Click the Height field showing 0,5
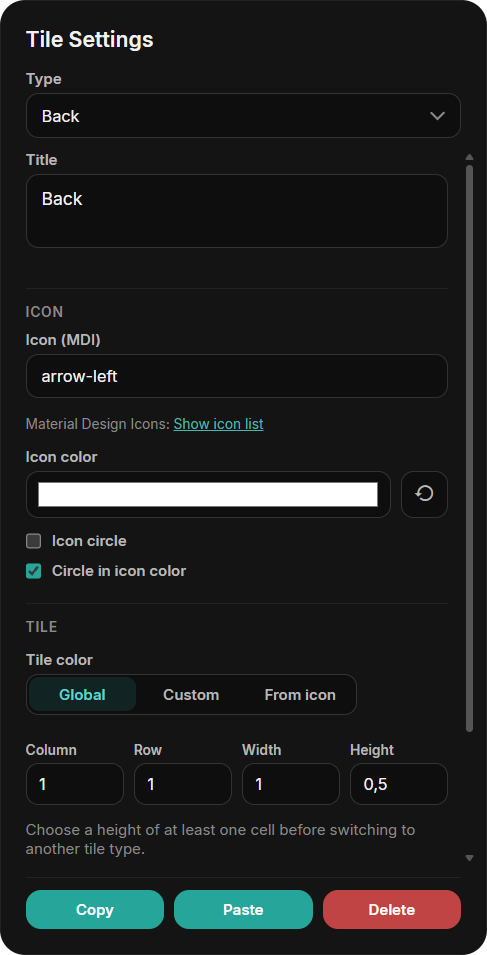 399,784
